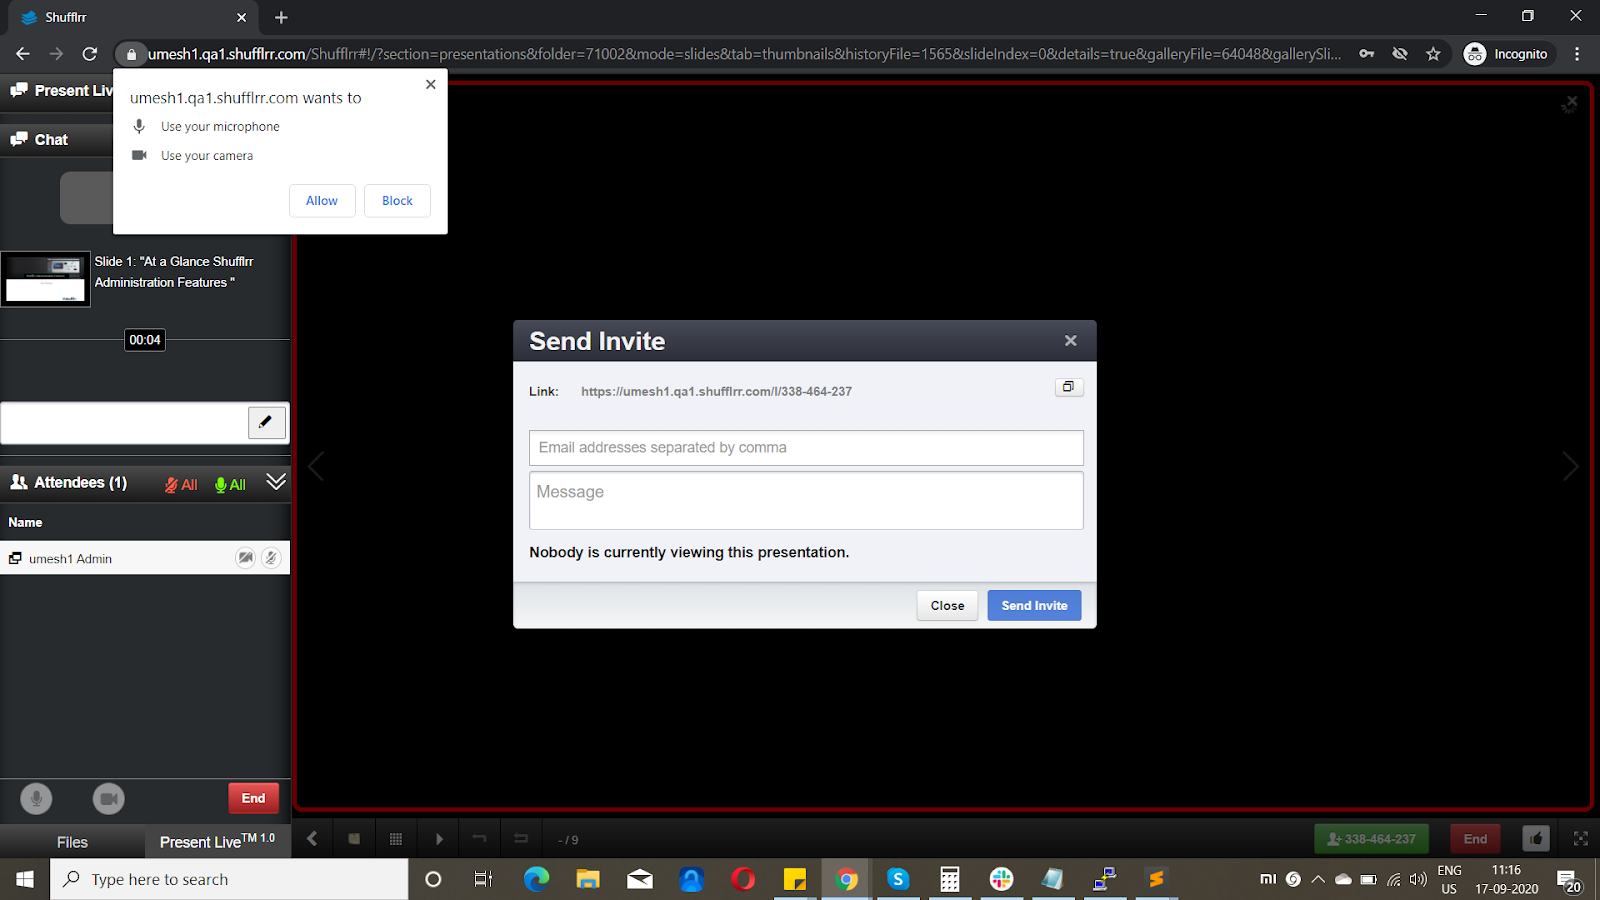Open Opera browser from the taskbar

(x=743, y=879)
